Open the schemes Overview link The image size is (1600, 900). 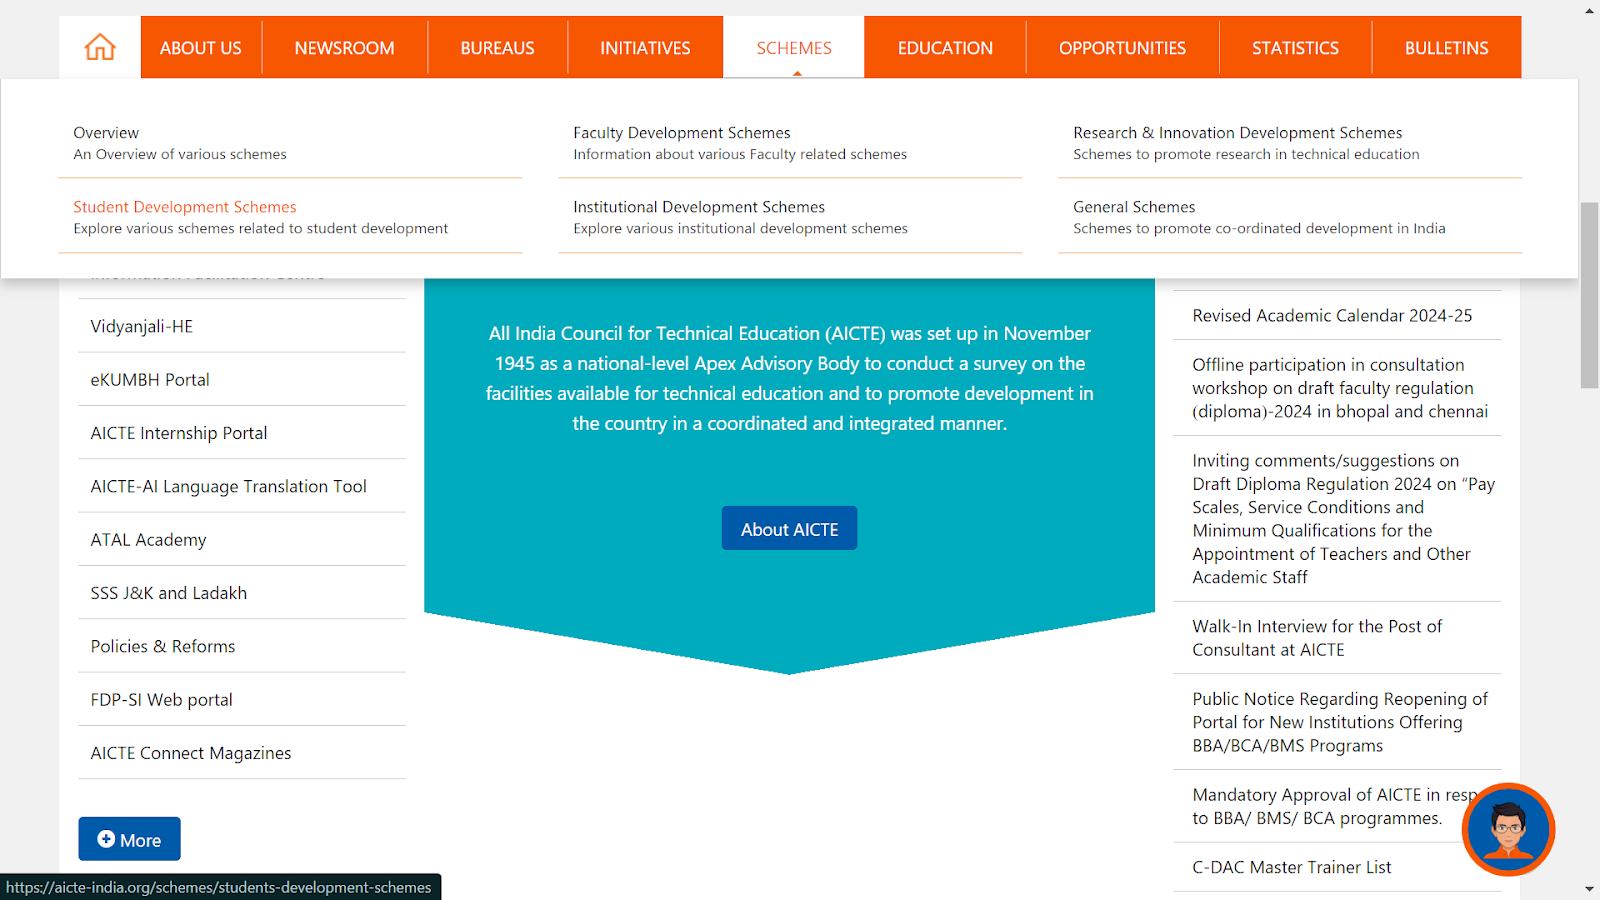point(106,133)
